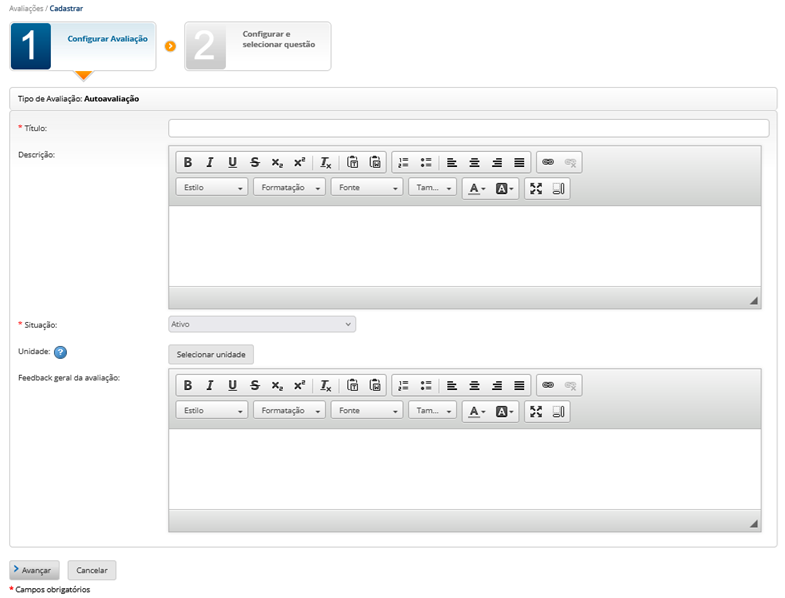
Task: Insert bulleted list in the Feedback geral editor
Action: (426, 385)
